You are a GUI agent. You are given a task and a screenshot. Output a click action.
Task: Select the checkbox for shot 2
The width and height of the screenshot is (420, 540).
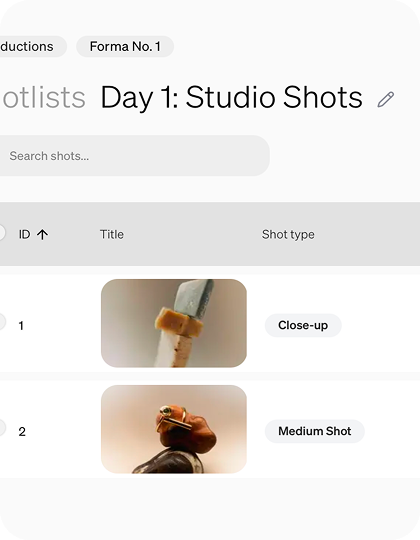2,428
